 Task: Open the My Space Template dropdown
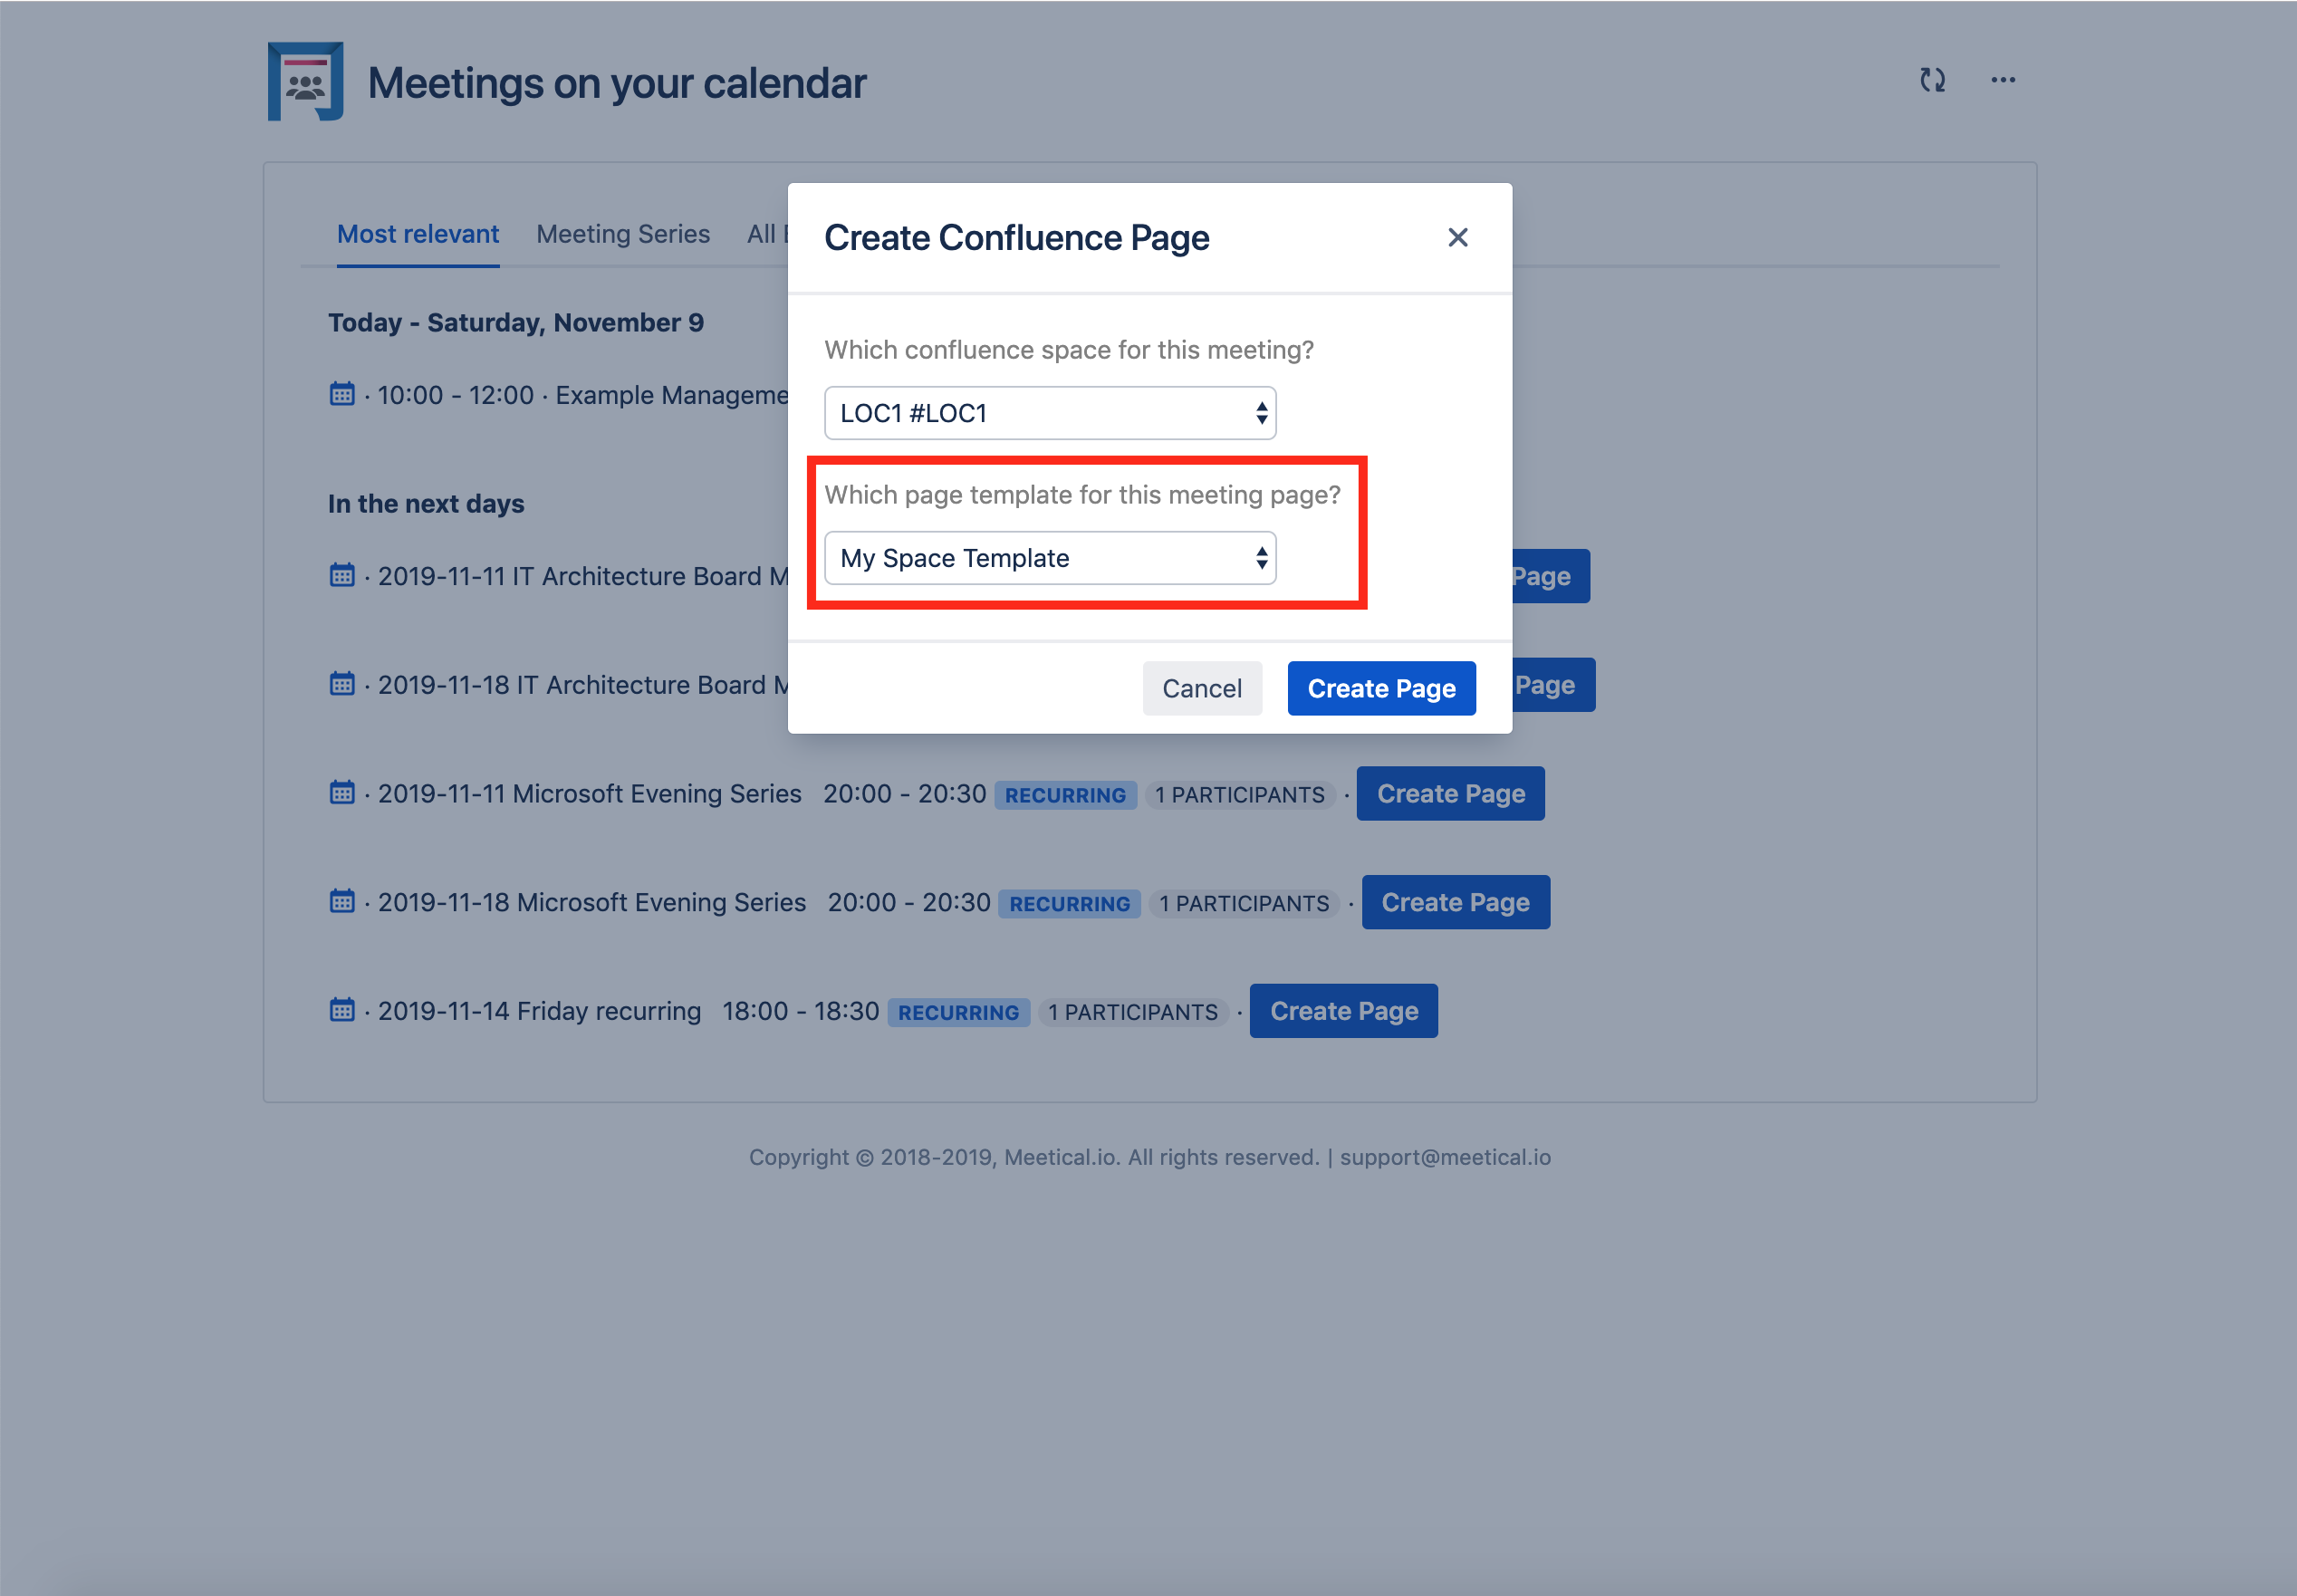1050,558
